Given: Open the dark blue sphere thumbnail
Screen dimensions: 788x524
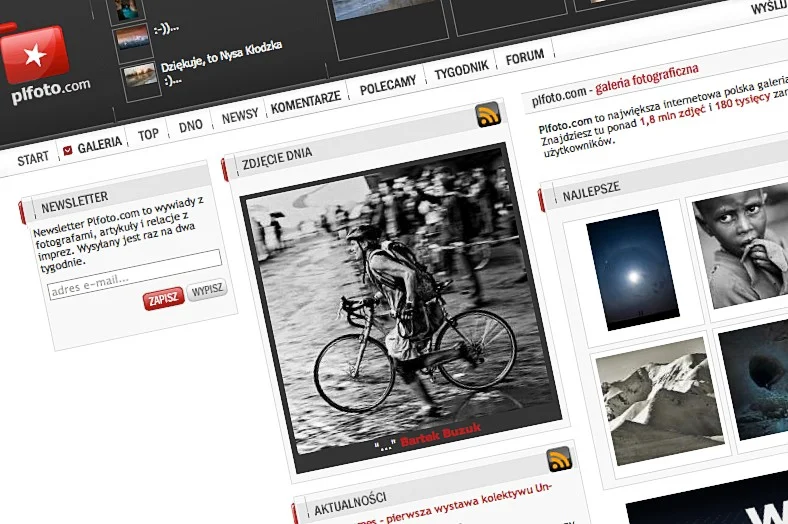Looking at the screenshot, I should (754, 379).
